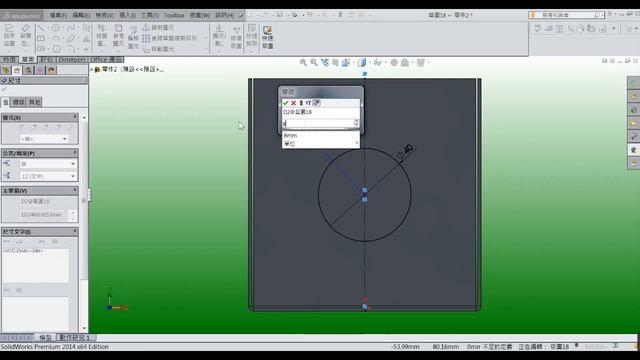The width and height of the screenshot is (640, 360).
Task: Open the units submenu under 8mm
Action: [x=321, y=144]
